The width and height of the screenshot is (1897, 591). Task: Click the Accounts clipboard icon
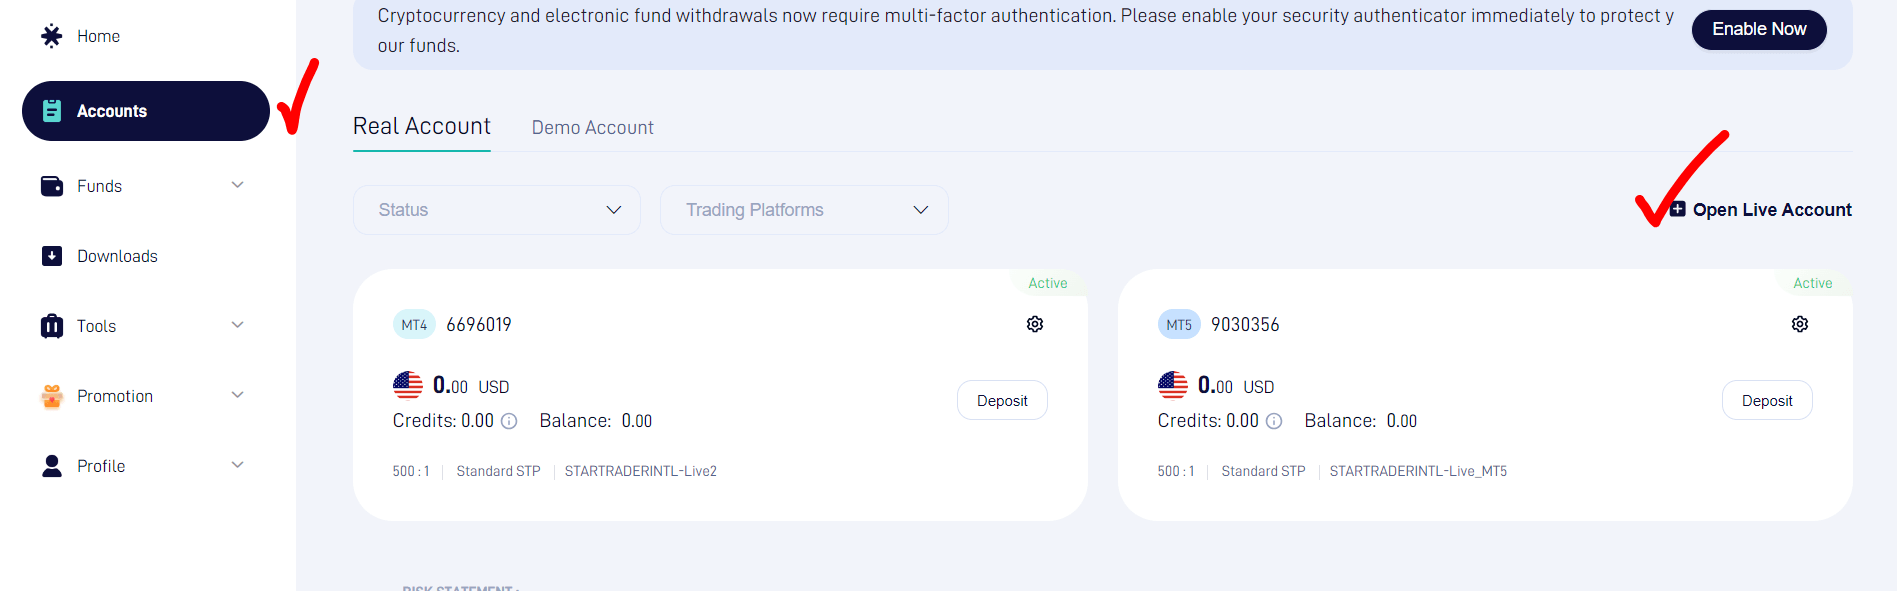(52, 111)
